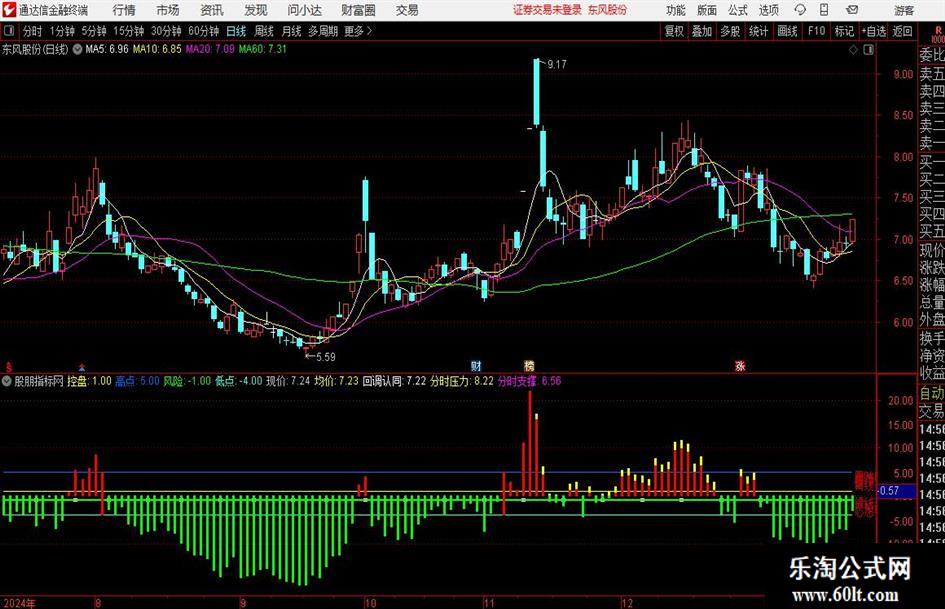
Task: Collapse the 东风股份 main chart indicator arrow
Action: [x=78, y=48]
